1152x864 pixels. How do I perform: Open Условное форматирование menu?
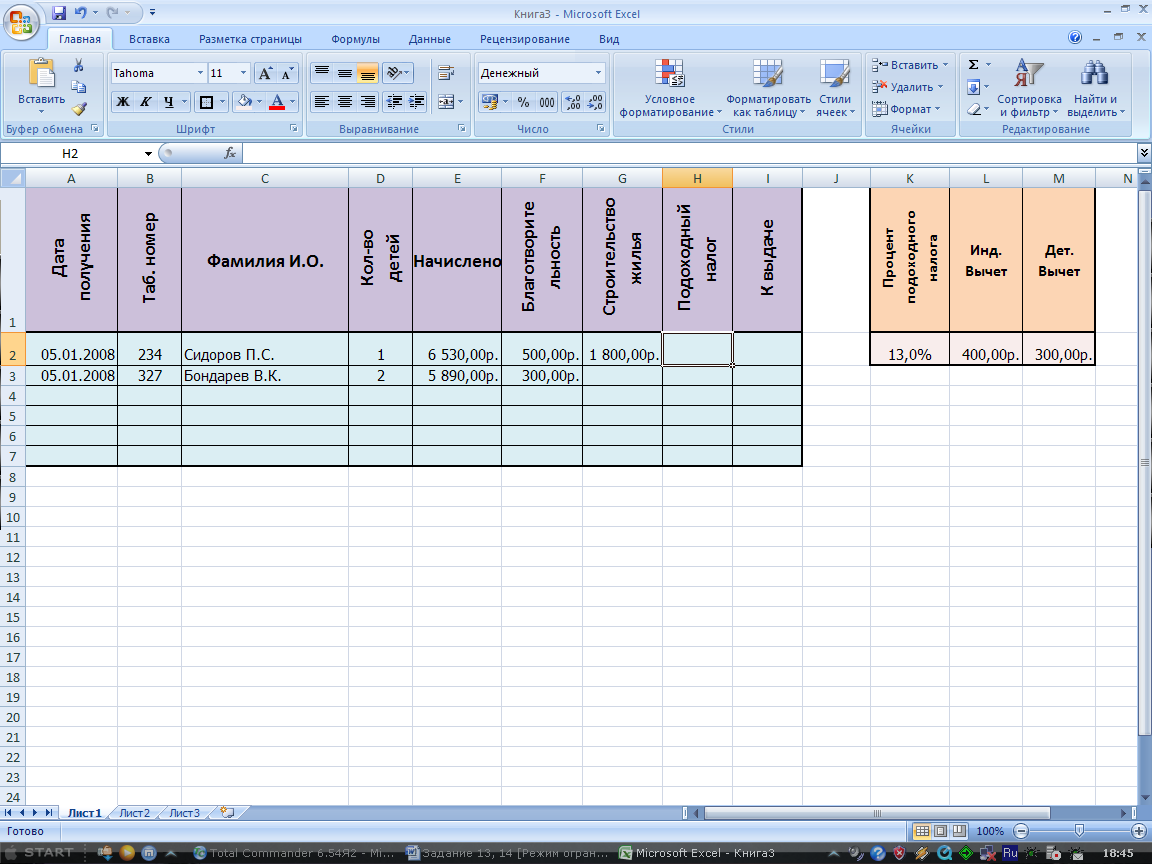[x=670, y=87]
